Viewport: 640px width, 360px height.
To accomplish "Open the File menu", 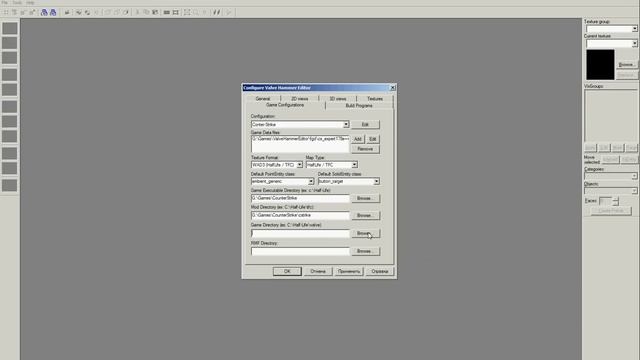I will click(4, 2).
